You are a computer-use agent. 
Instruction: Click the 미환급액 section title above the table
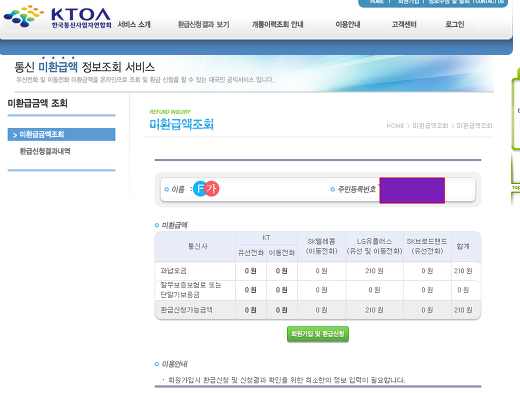pos(174,225)
